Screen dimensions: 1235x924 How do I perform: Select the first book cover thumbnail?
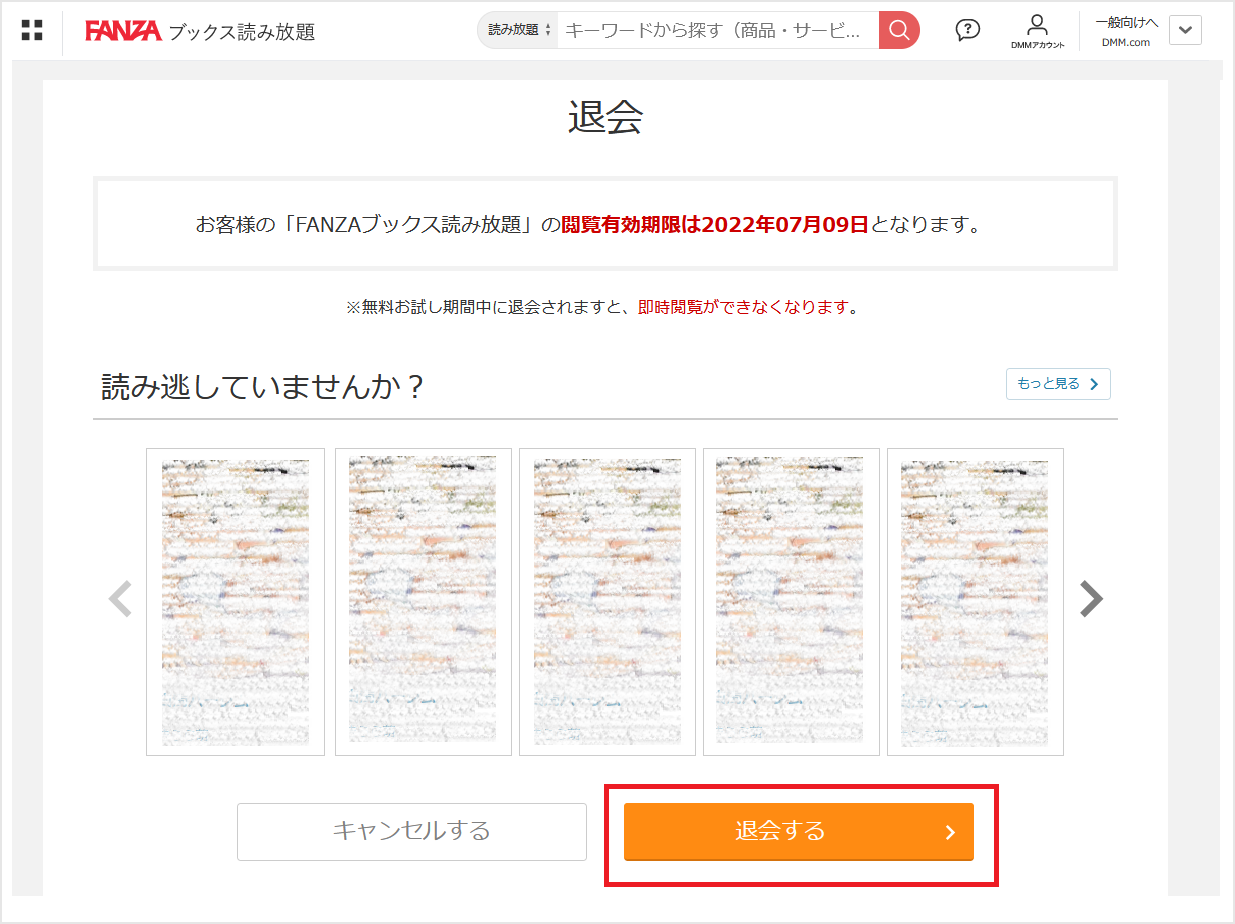click(x=235, y=602)
